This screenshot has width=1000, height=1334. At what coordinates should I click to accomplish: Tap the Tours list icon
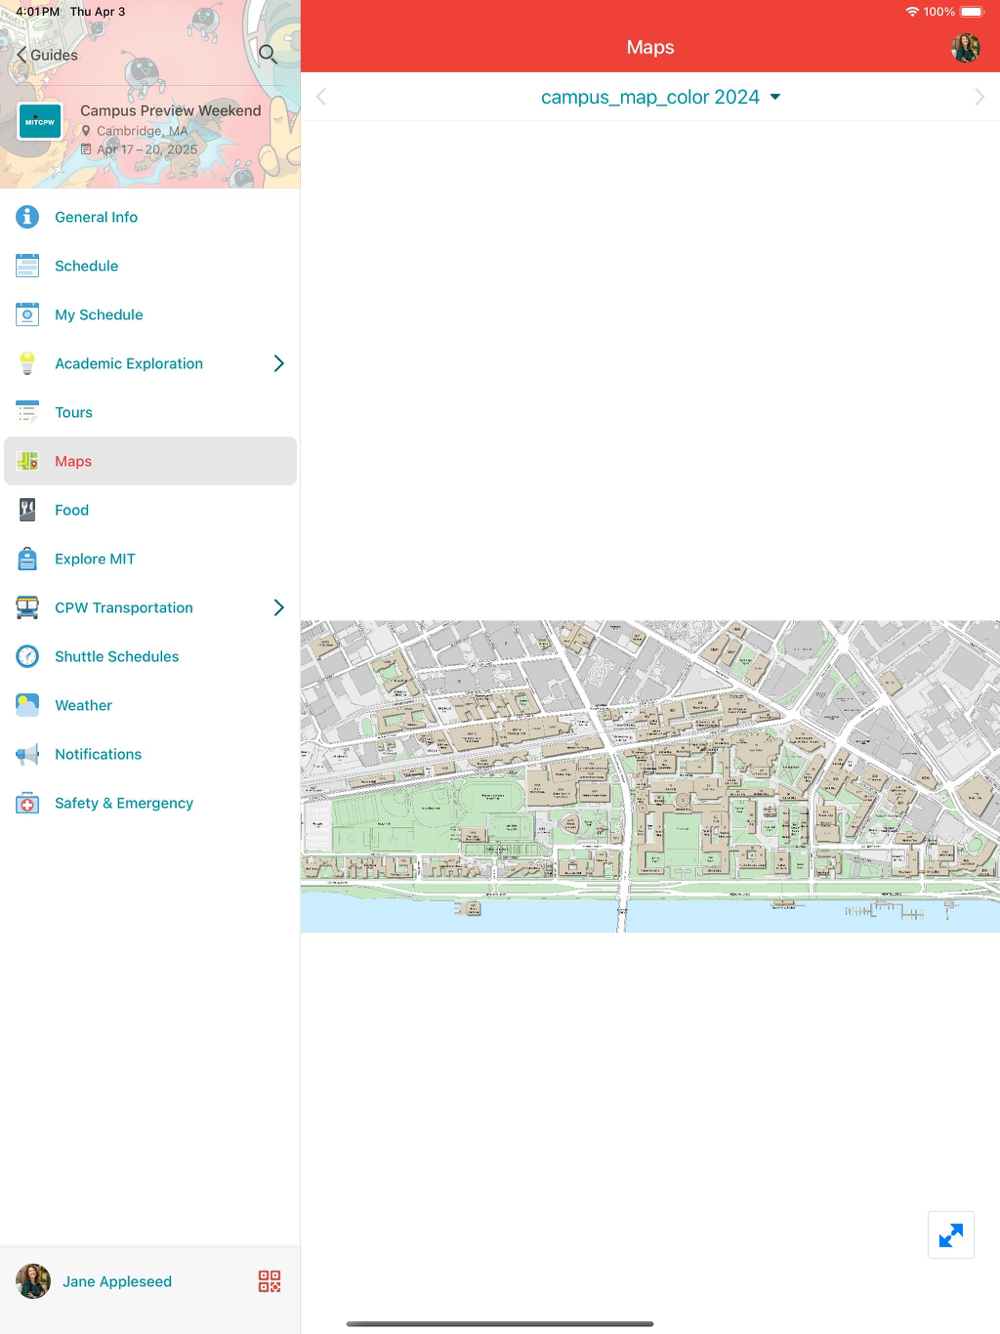27,412
